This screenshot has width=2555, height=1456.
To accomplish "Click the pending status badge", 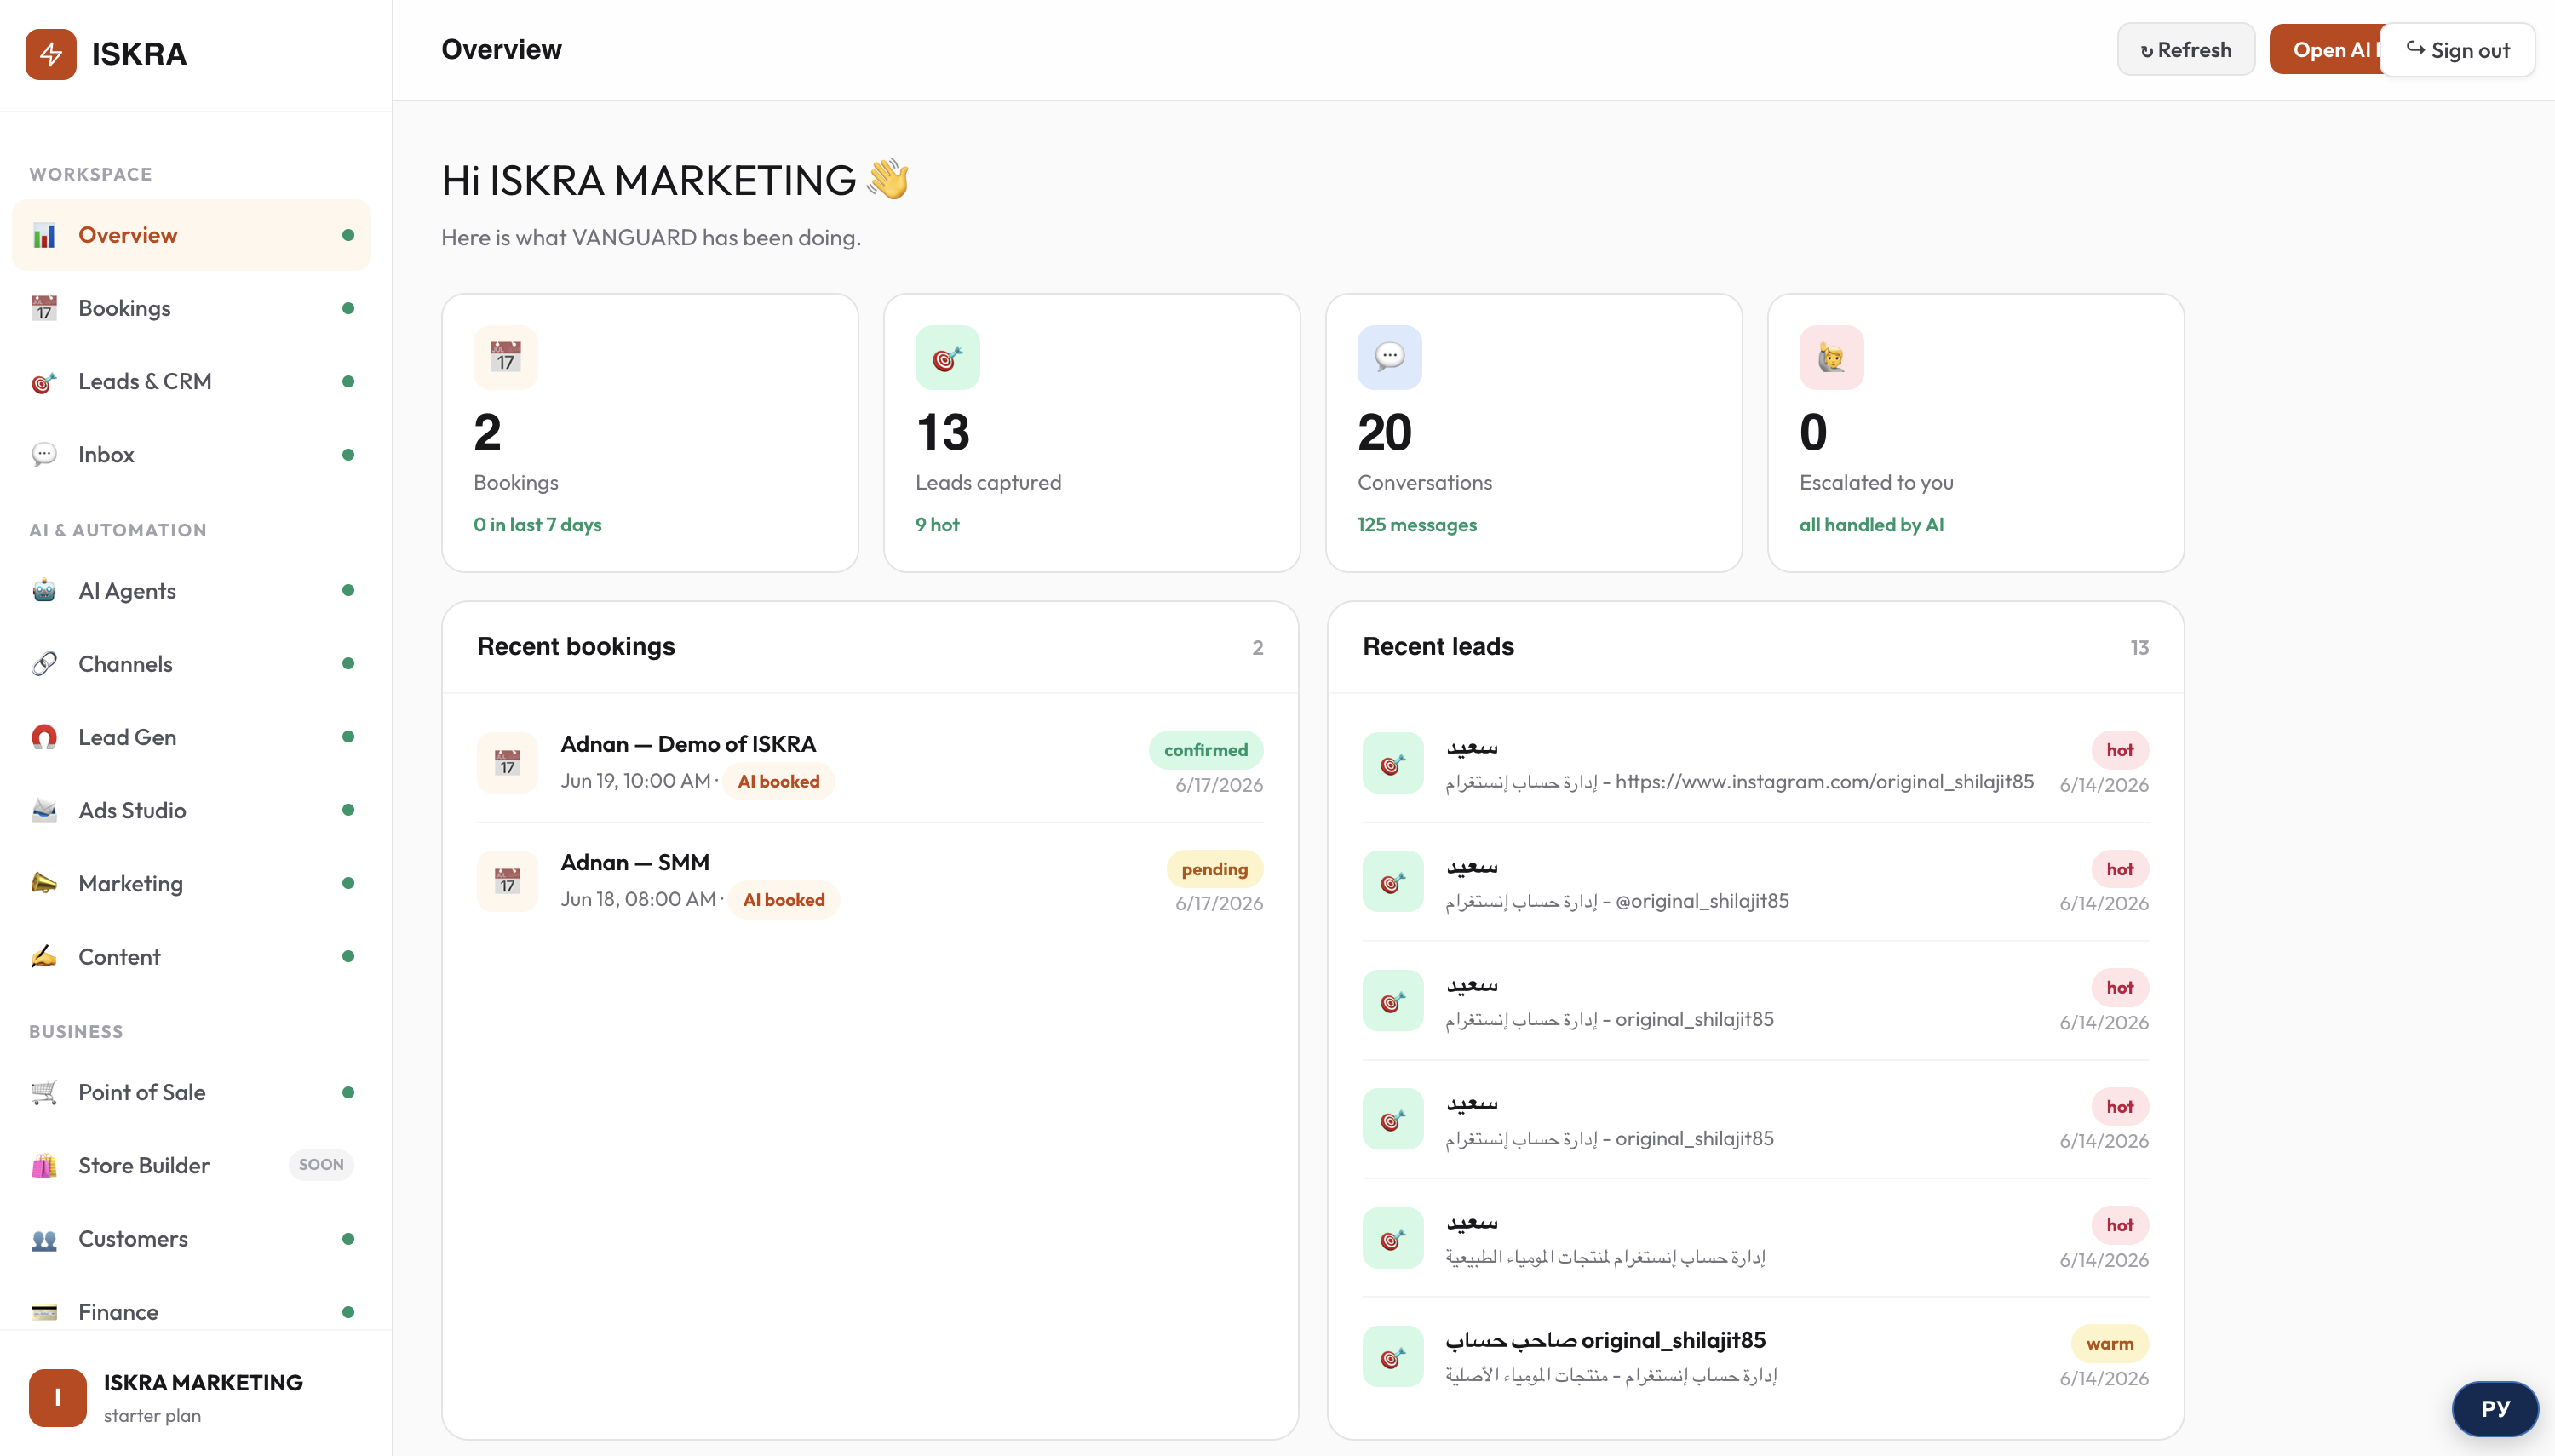I will [1214, 869].
